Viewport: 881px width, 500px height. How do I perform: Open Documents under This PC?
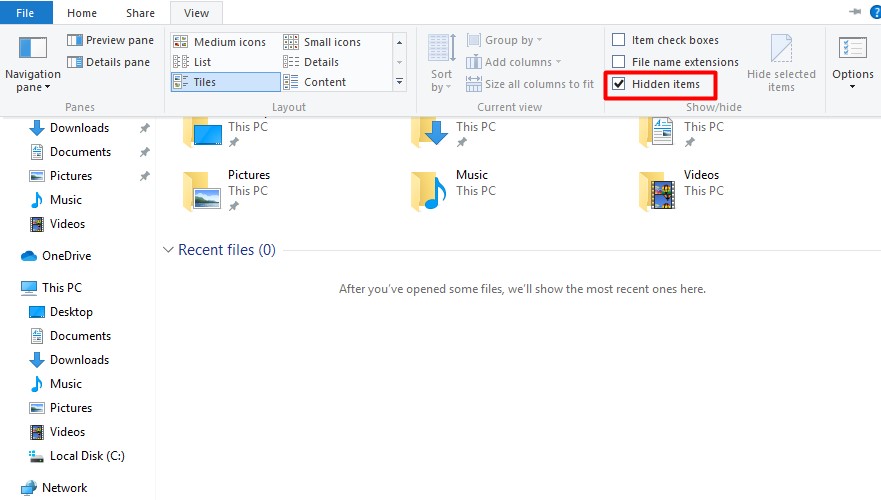pyautogui.click(x=80, y=336)
